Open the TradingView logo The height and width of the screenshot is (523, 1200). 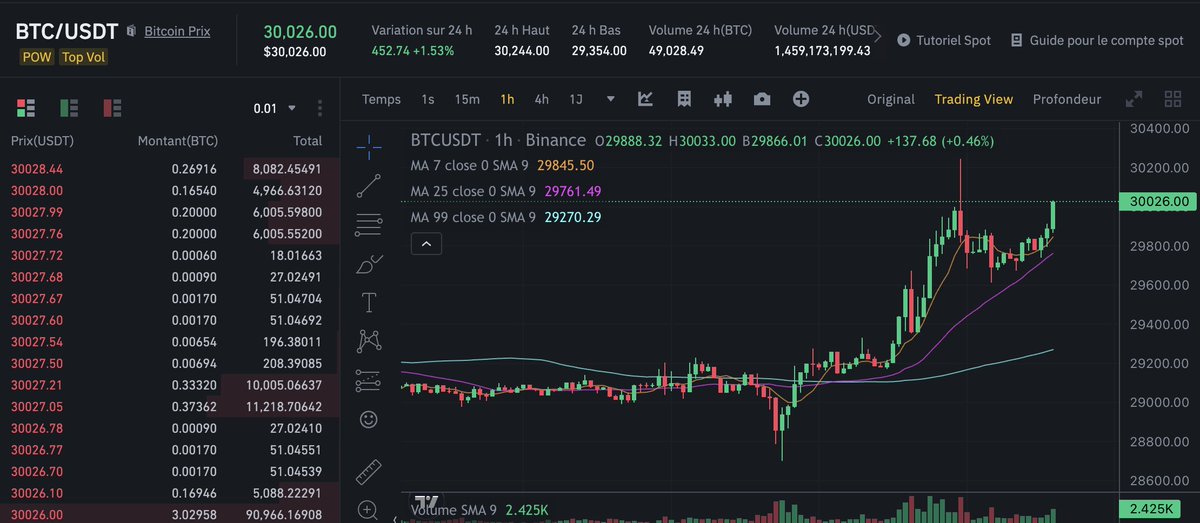pyautogui.click(x=427, y=503)
